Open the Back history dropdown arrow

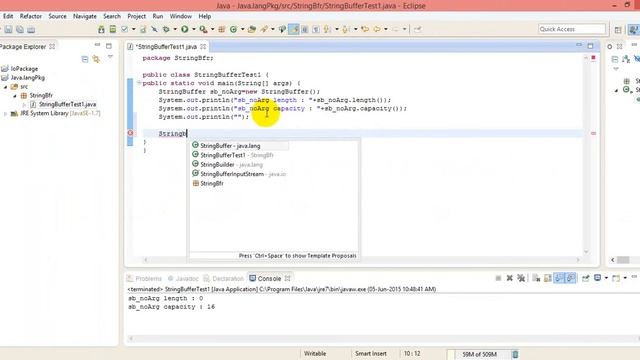(x=386, y=29)
